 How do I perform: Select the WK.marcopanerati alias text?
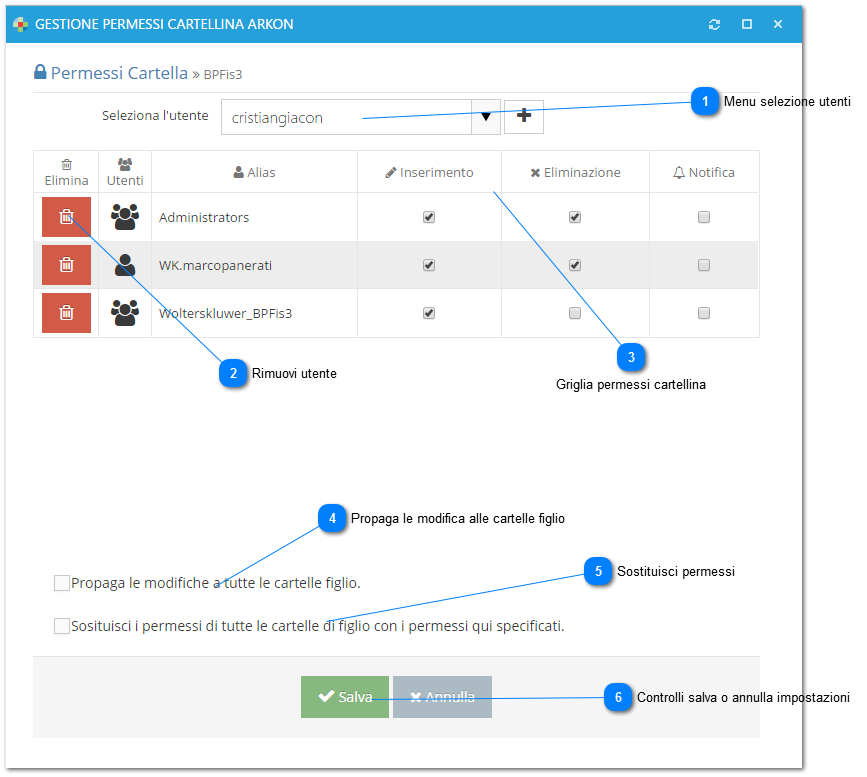tap(215, 265)
